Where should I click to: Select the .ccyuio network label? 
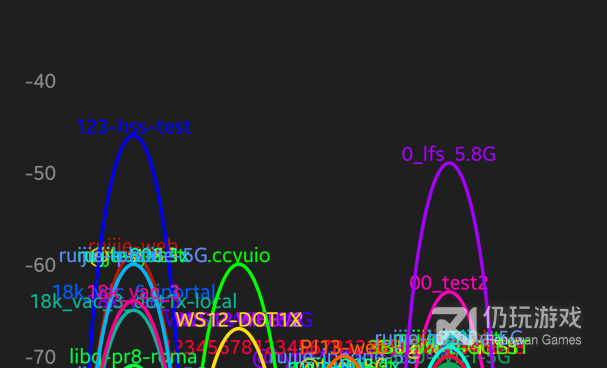(x=239, y=256)
